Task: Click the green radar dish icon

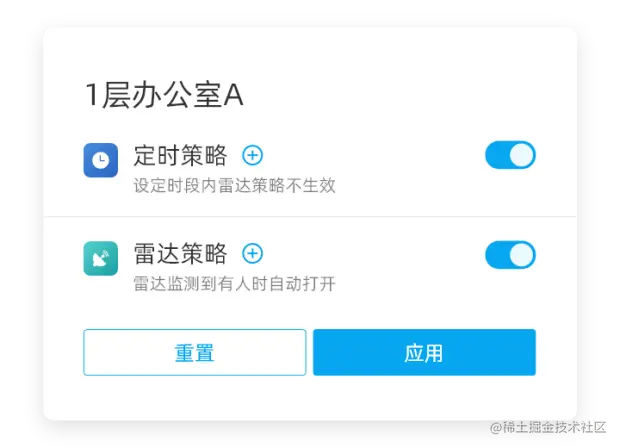Action: coord(100,258)
